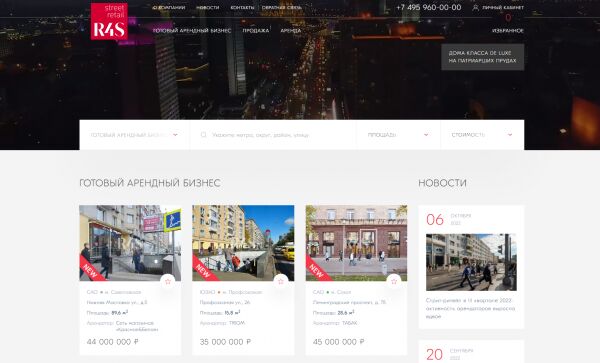Expand the Площадь dropdown
600x363 pixels.
[398, 135]
